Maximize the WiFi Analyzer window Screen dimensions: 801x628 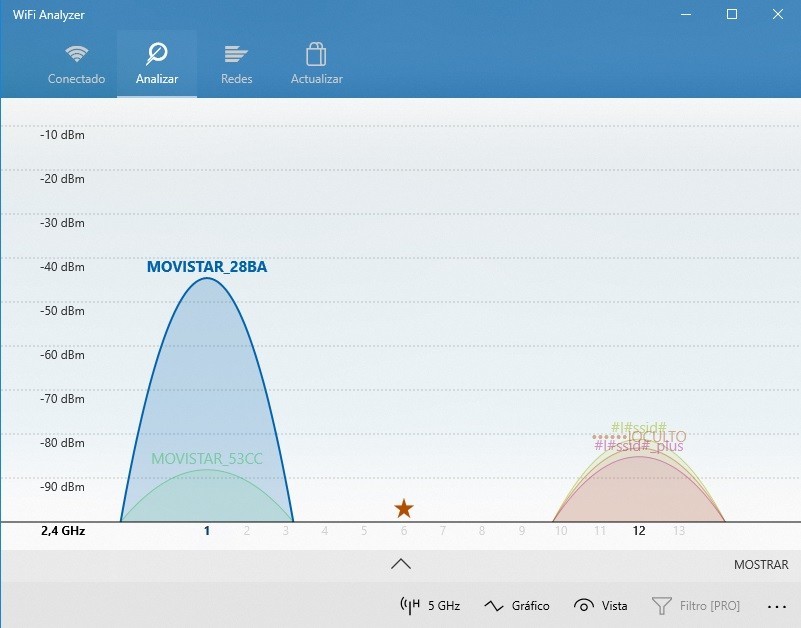click(x=732, y=14)
